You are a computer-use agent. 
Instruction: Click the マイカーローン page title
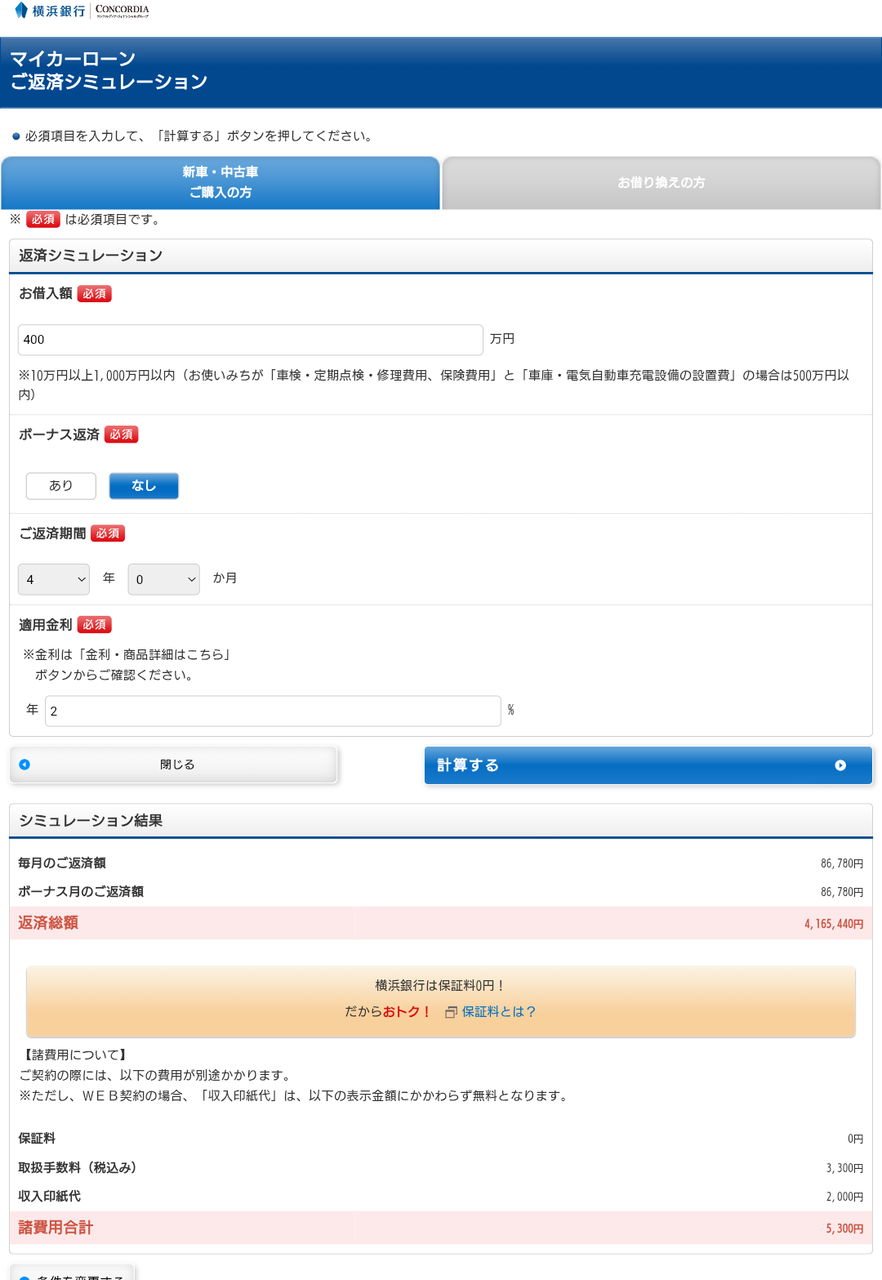(x=73, y=59)
